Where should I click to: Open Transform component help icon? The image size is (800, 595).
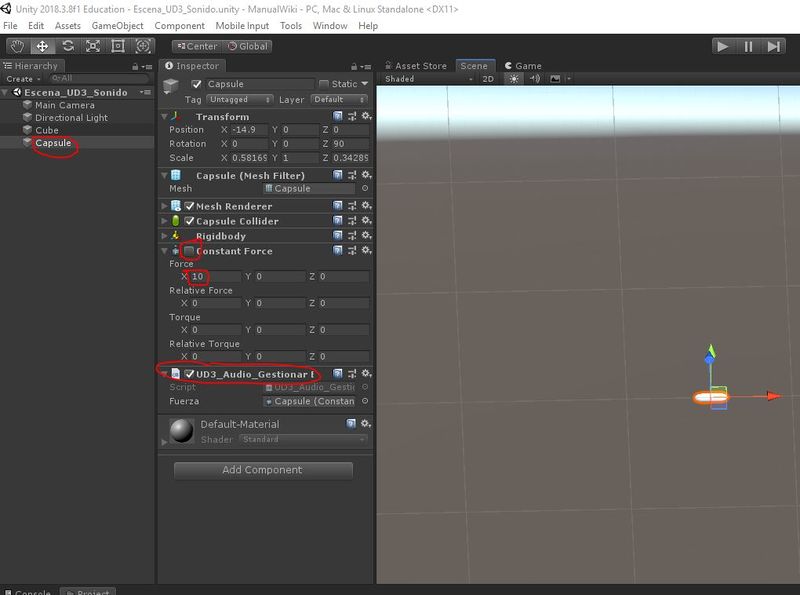[337, 116]
